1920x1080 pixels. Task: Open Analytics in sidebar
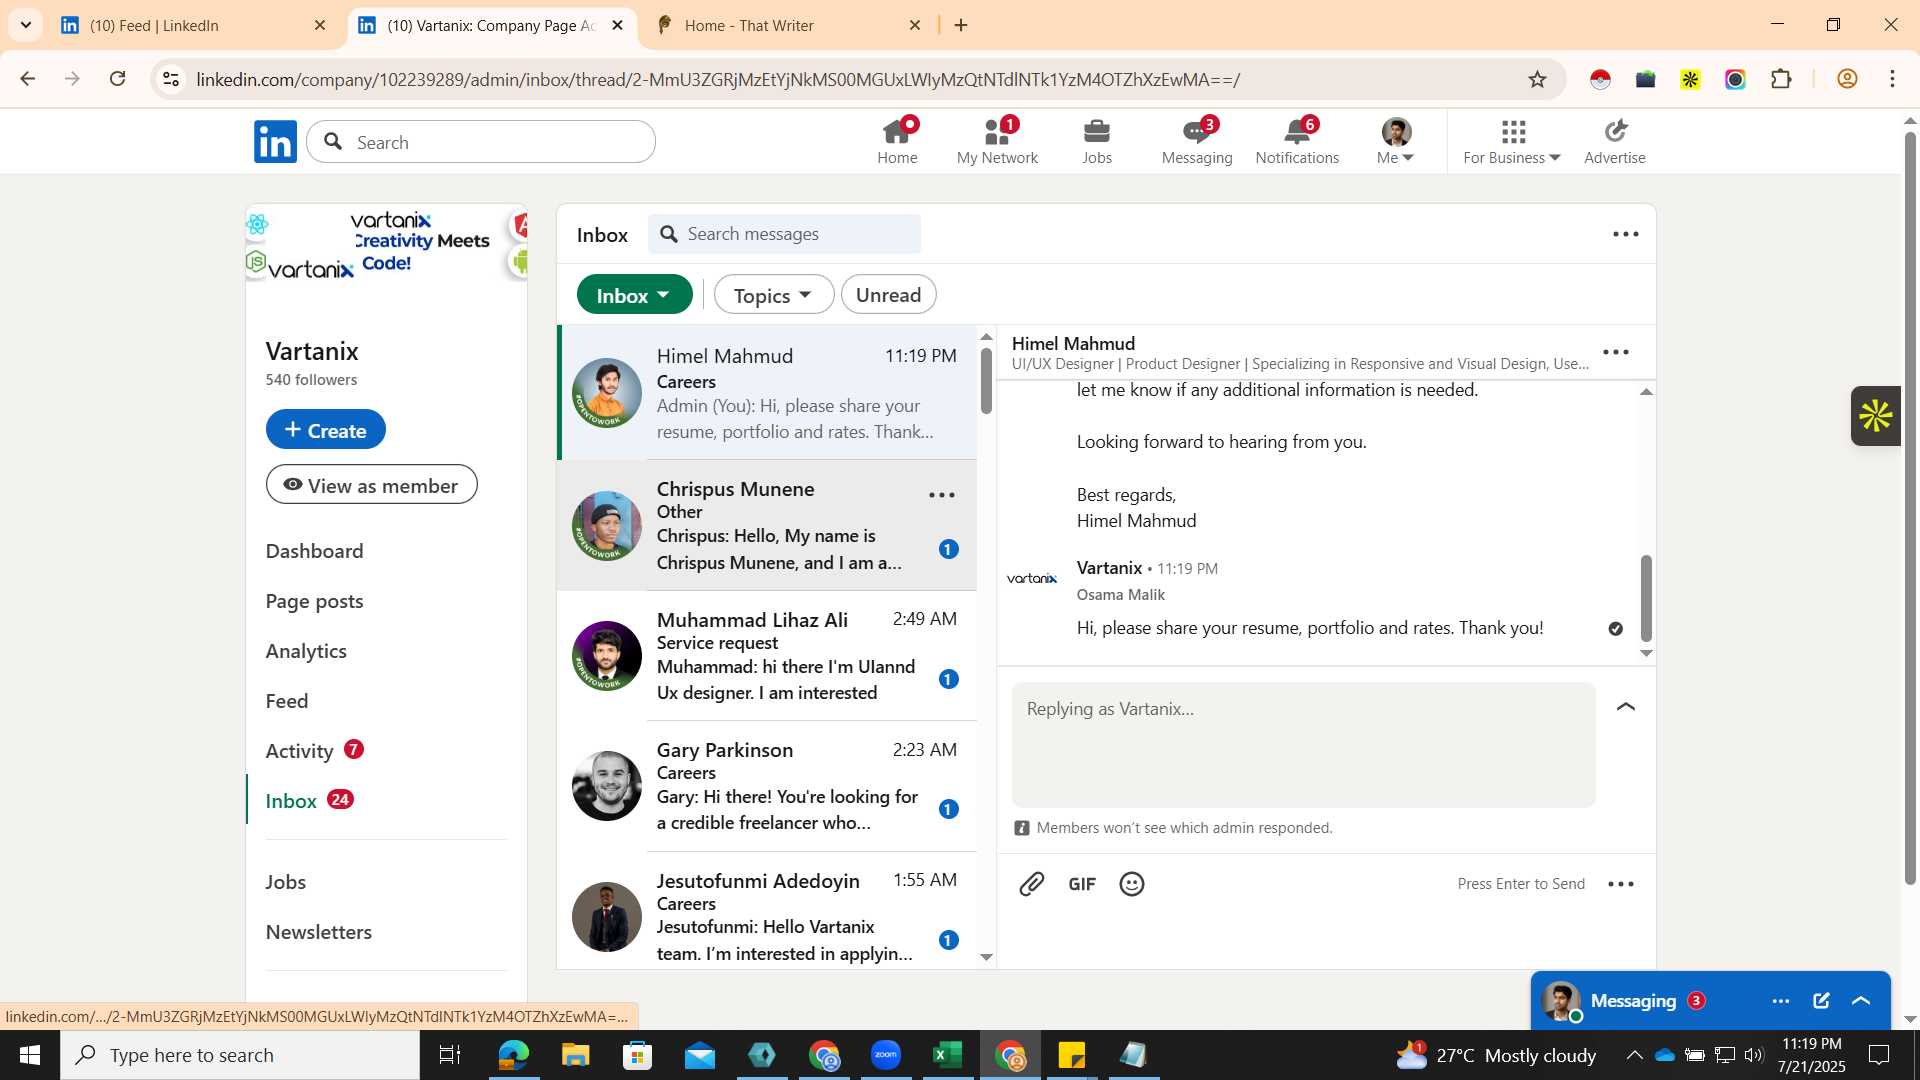click(306, 651)
